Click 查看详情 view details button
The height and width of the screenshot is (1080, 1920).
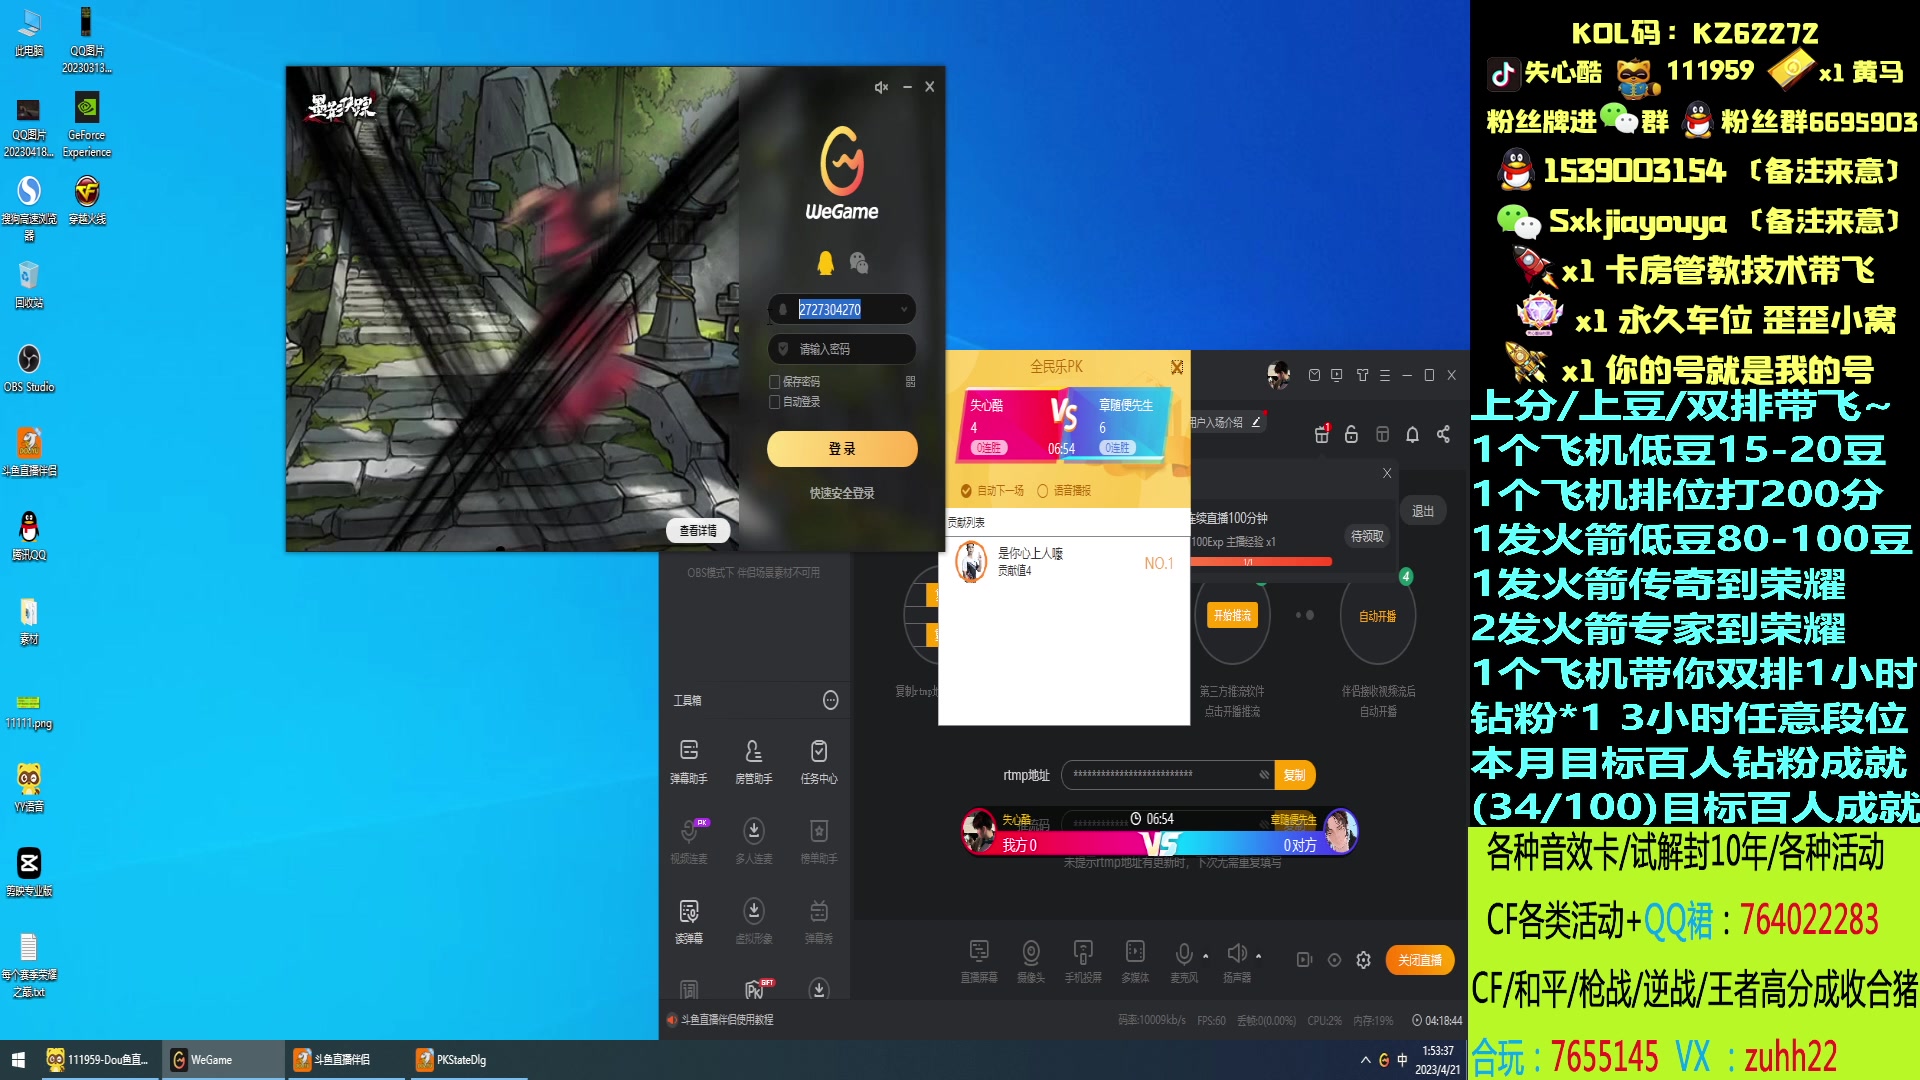(698, 531)
